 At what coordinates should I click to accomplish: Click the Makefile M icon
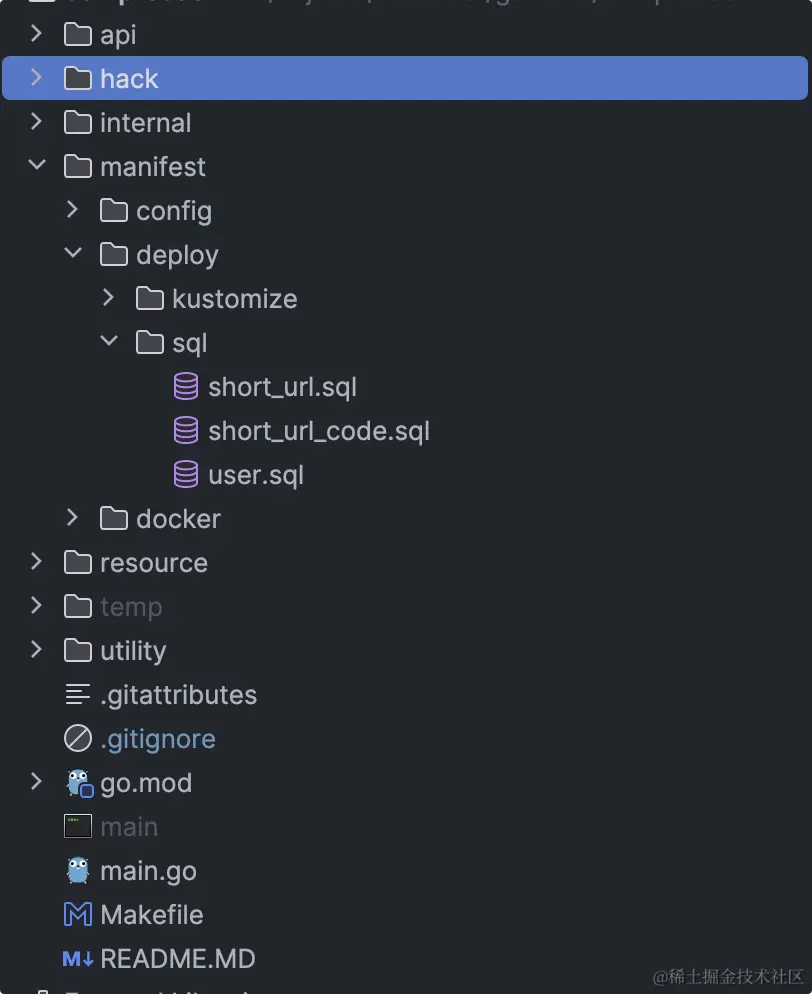[x=78, y=914]
